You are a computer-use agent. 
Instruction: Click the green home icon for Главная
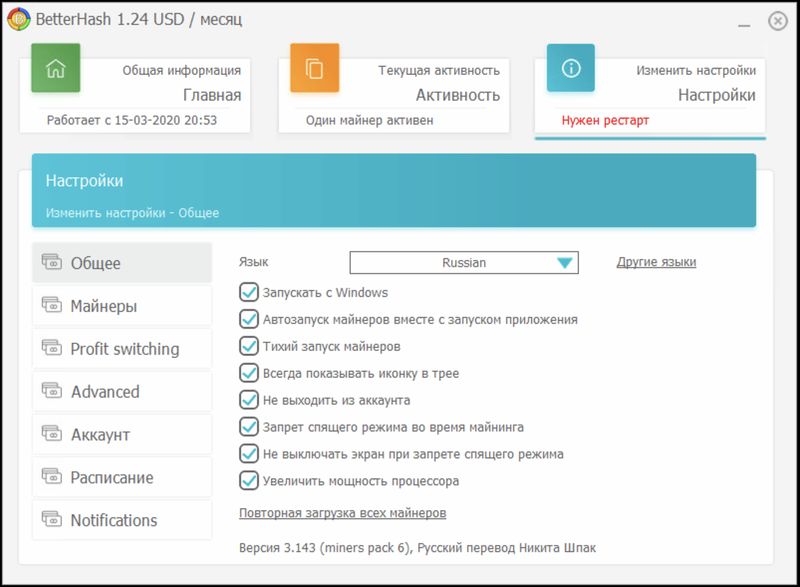[55, 68]
